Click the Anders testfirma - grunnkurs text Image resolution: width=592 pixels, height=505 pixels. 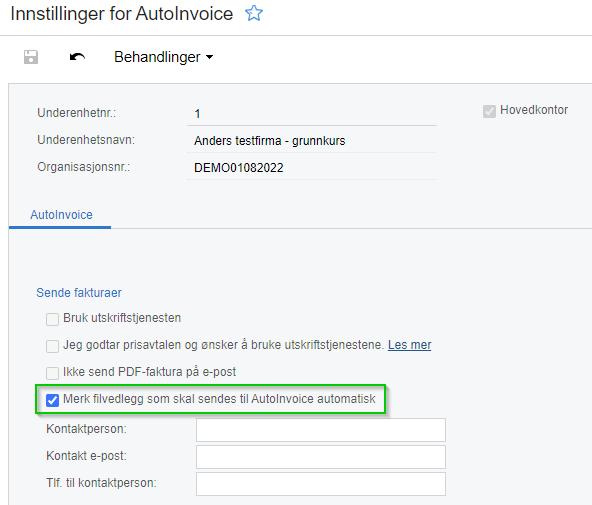click(x=270, y=141)
